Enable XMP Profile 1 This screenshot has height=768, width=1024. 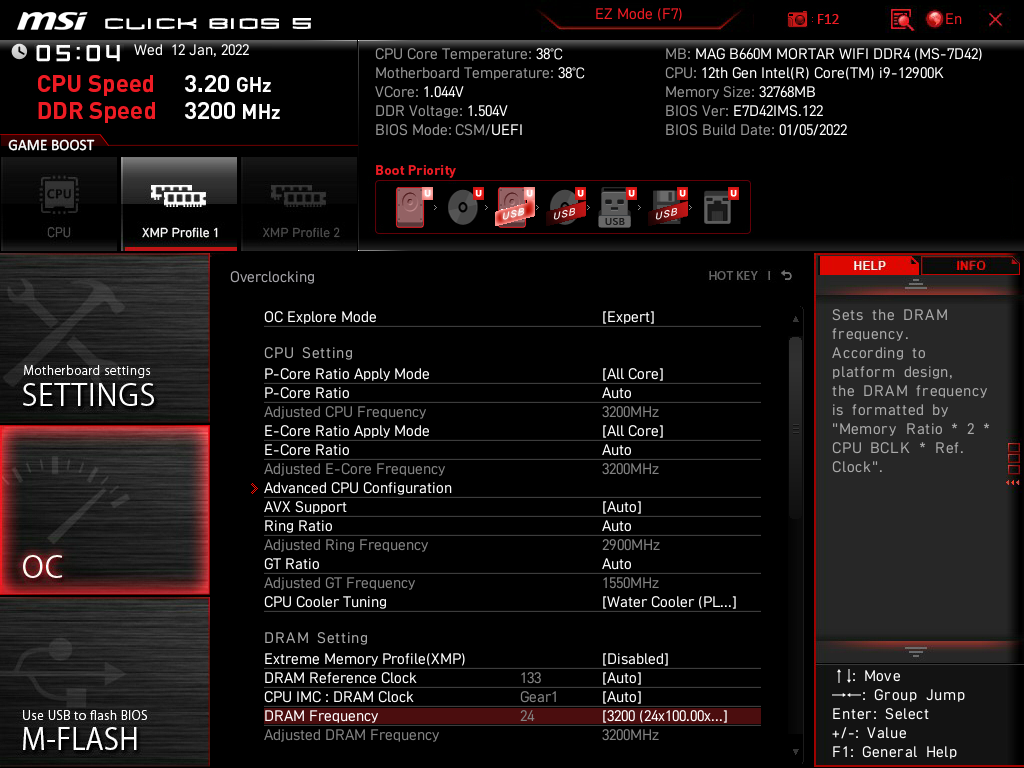point(180,204)
